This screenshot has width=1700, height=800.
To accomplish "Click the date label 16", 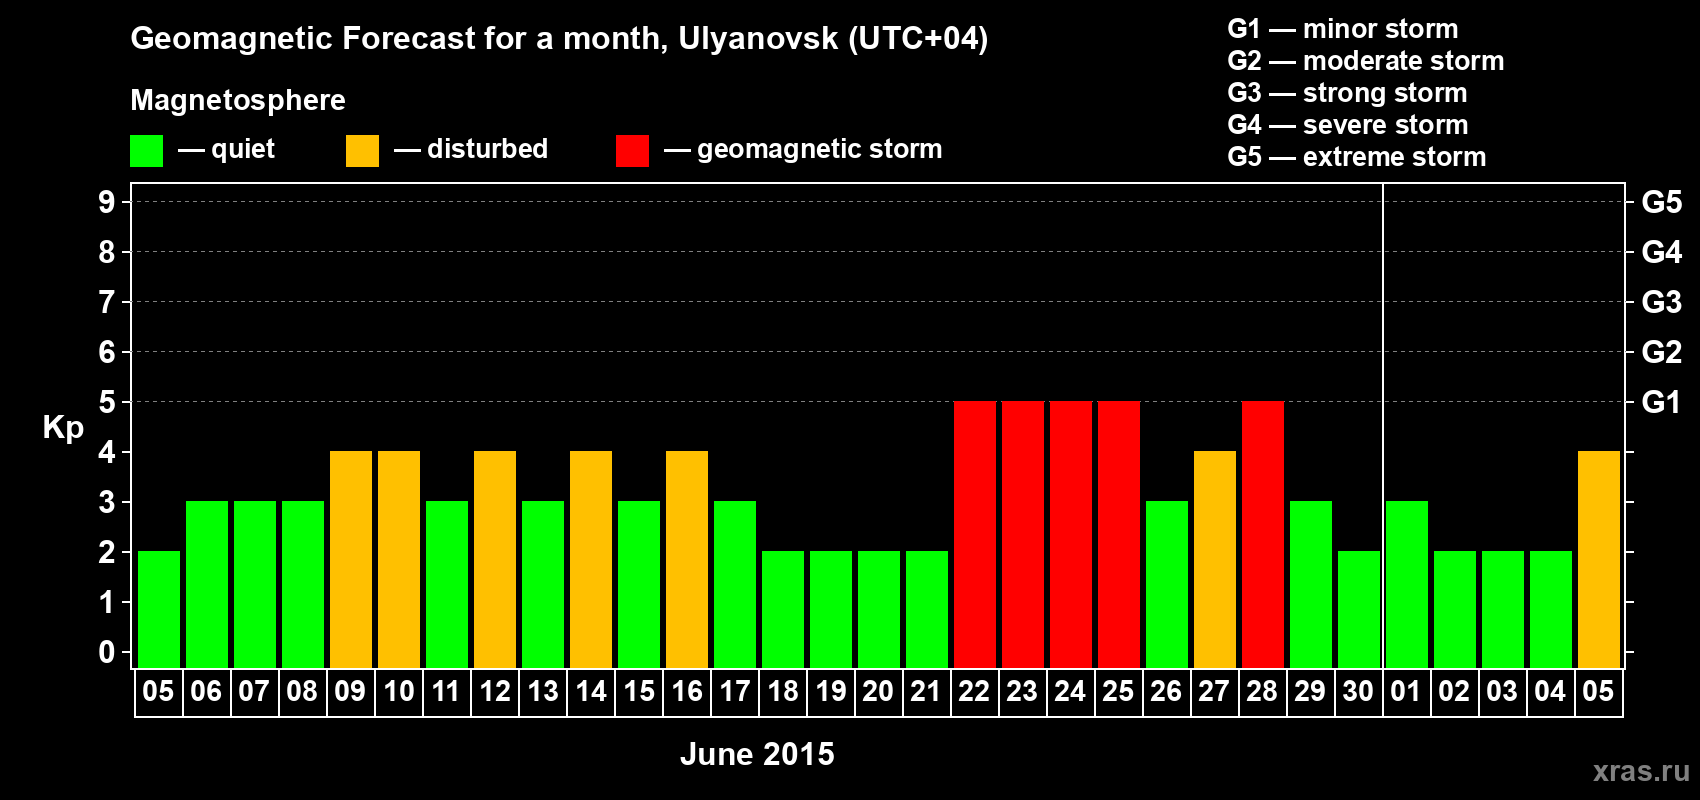I will (x=687, y=692).
